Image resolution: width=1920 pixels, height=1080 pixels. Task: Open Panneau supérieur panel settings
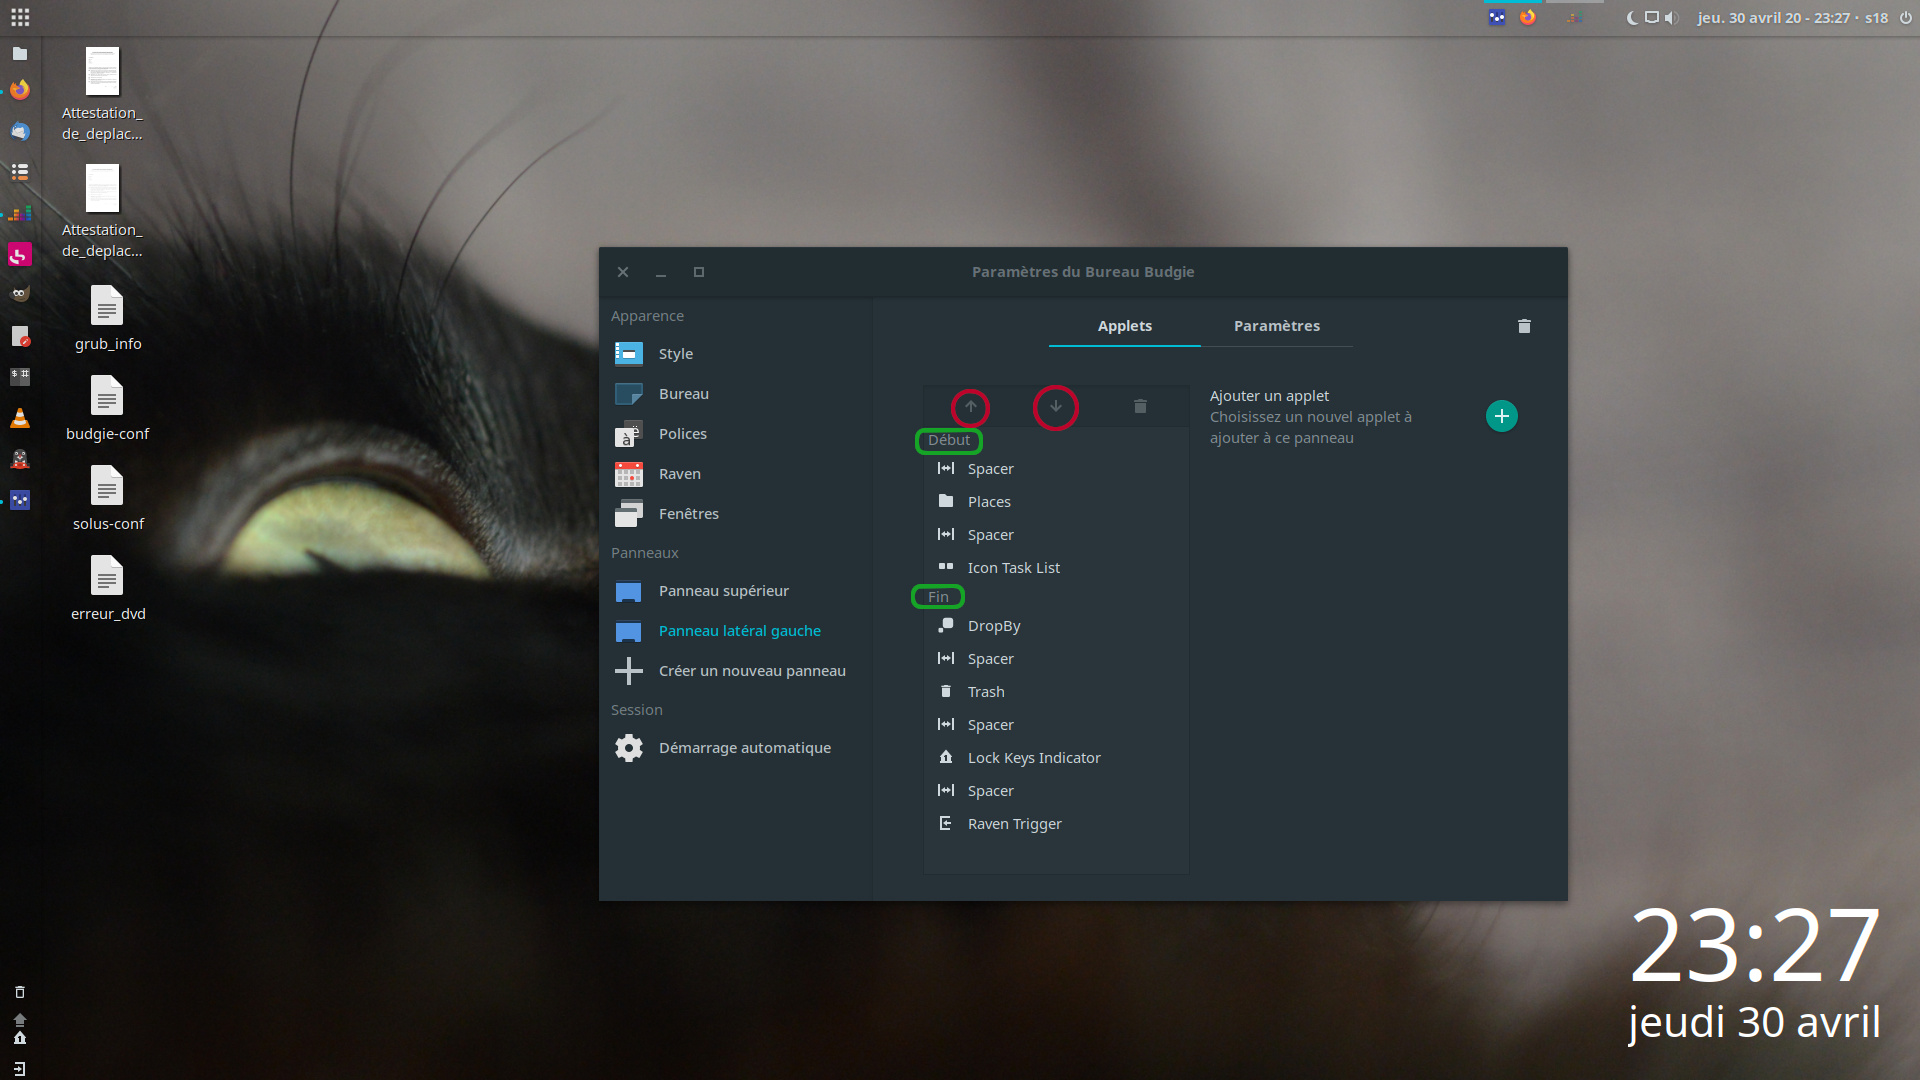(x=723, y=591)
